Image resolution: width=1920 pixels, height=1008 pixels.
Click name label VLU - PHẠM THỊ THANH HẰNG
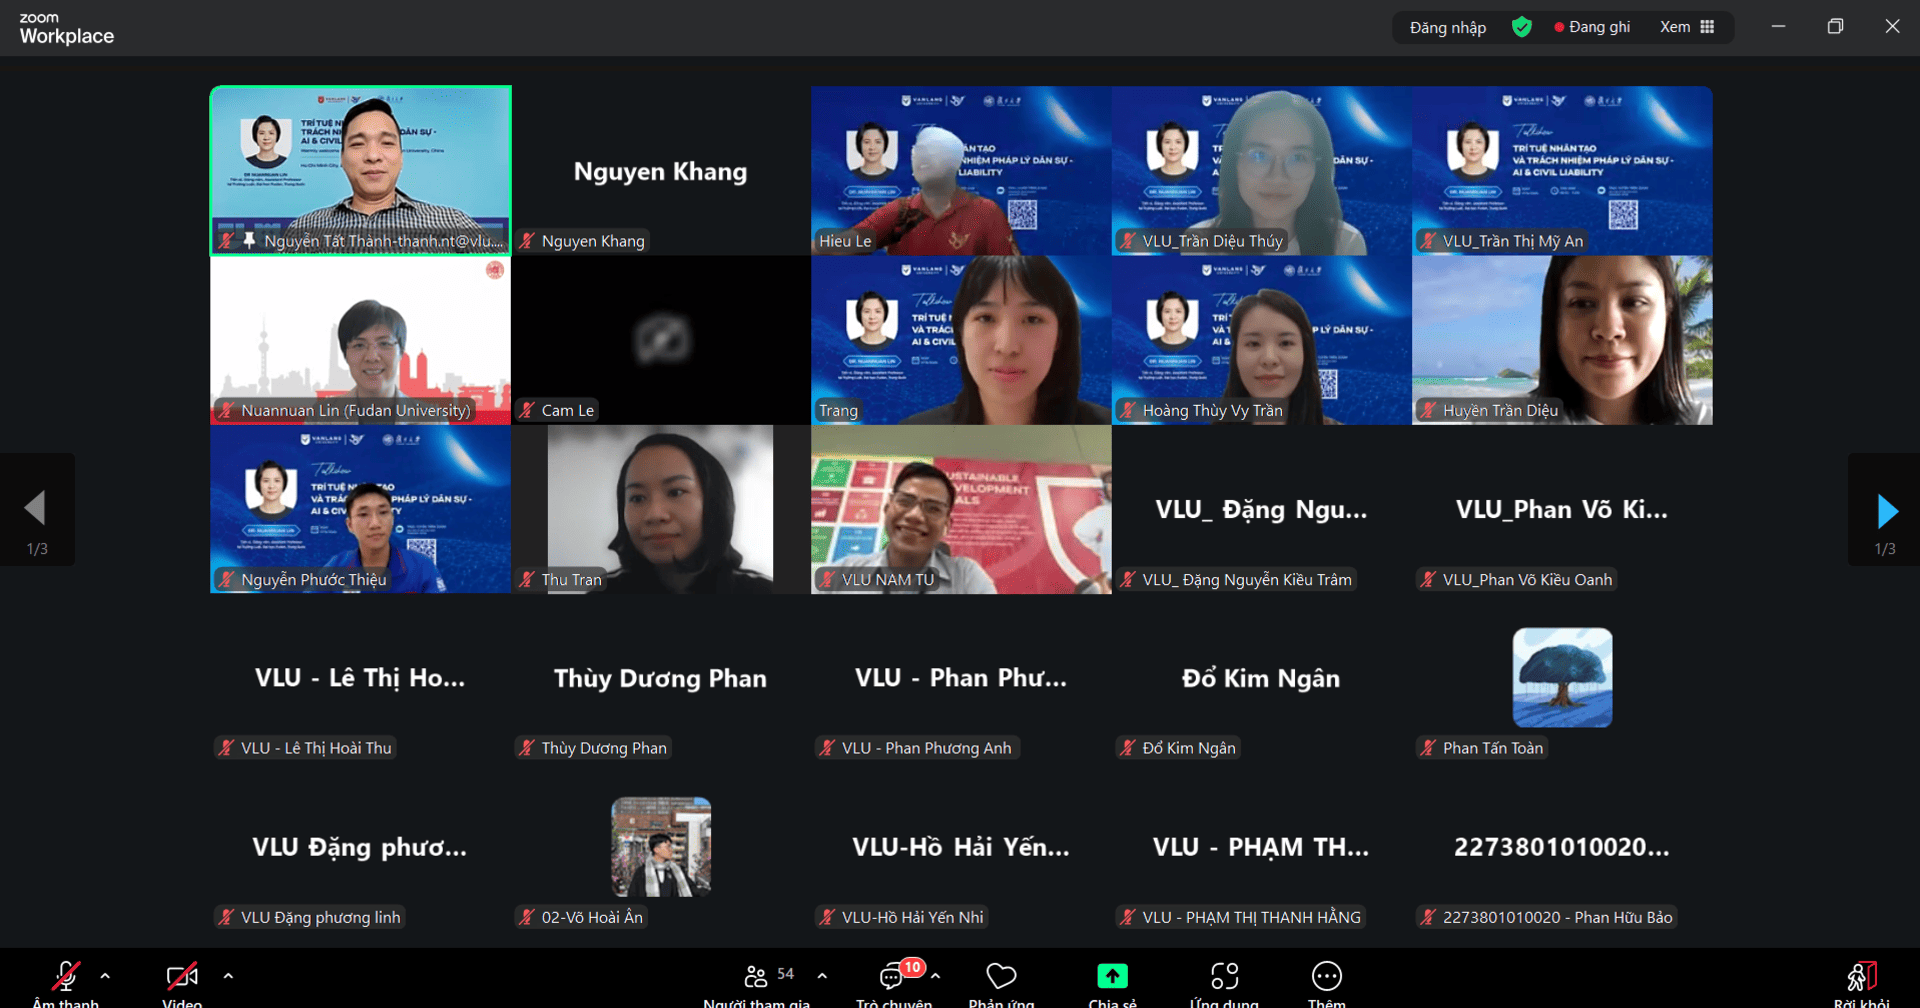point(1251,917)
